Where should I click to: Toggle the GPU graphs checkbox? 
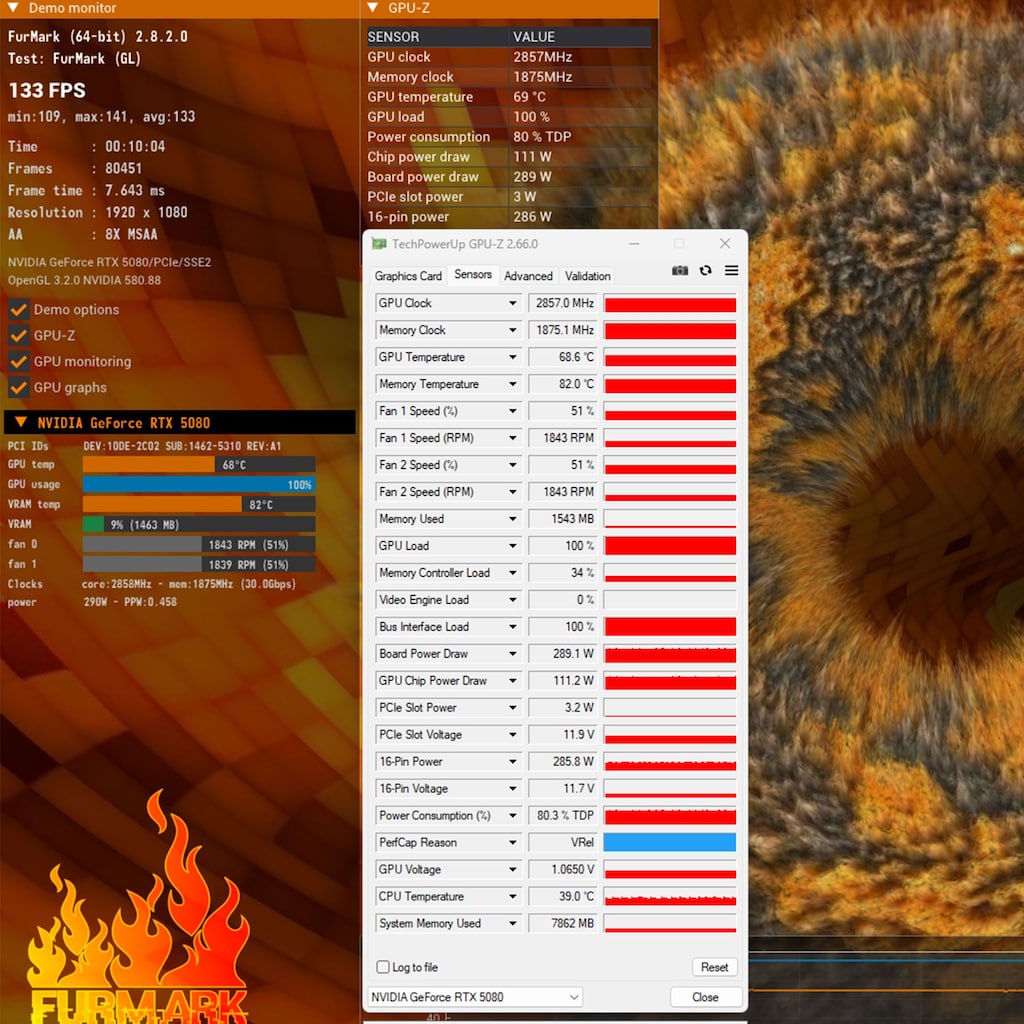(19, 387)
